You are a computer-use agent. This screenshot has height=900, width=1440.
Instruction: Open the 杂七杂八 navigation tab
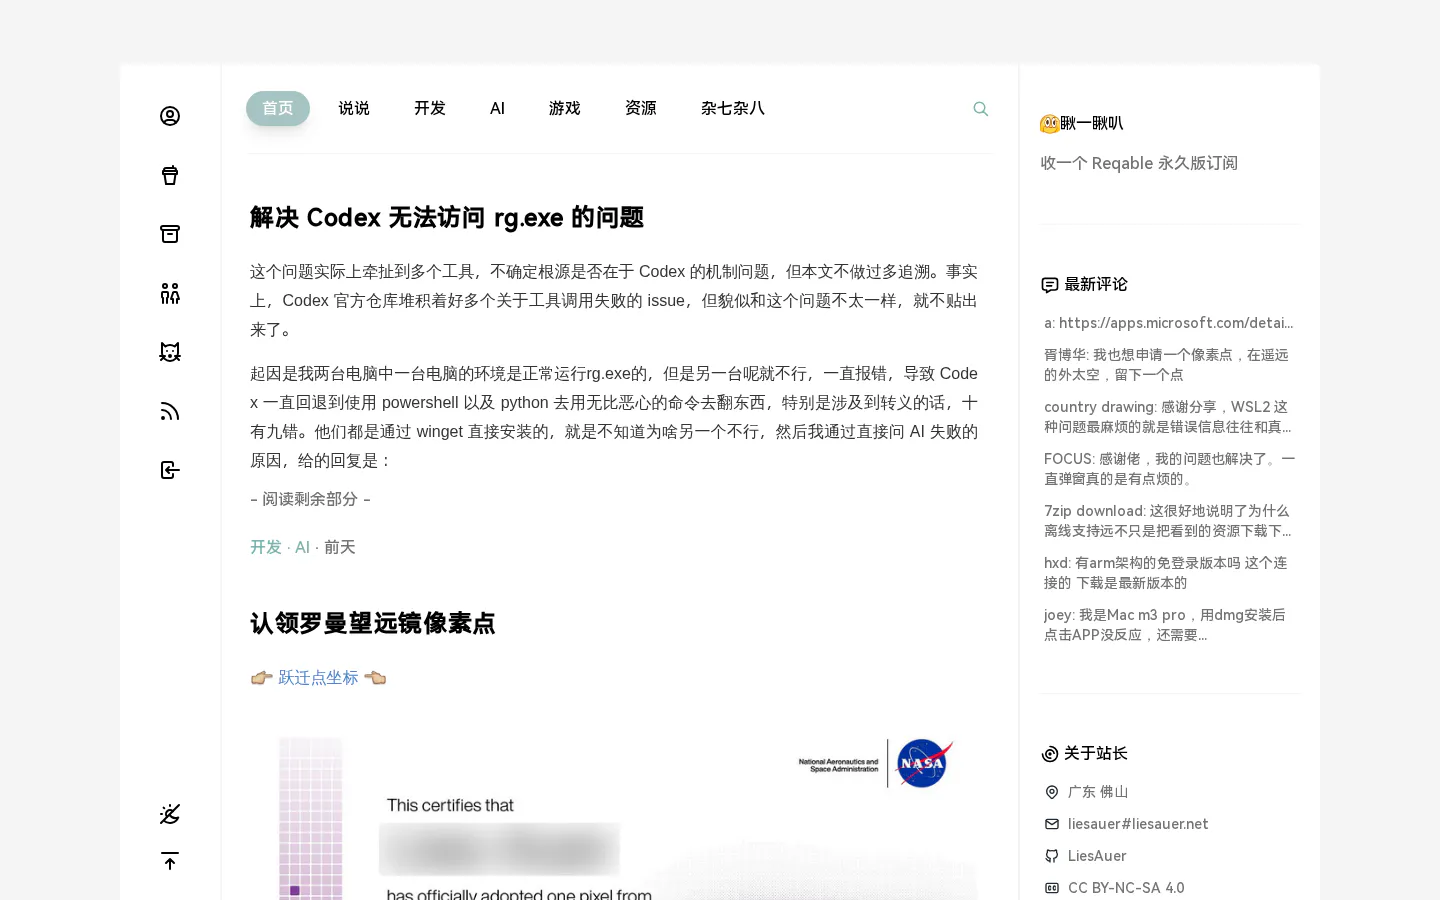733,108
